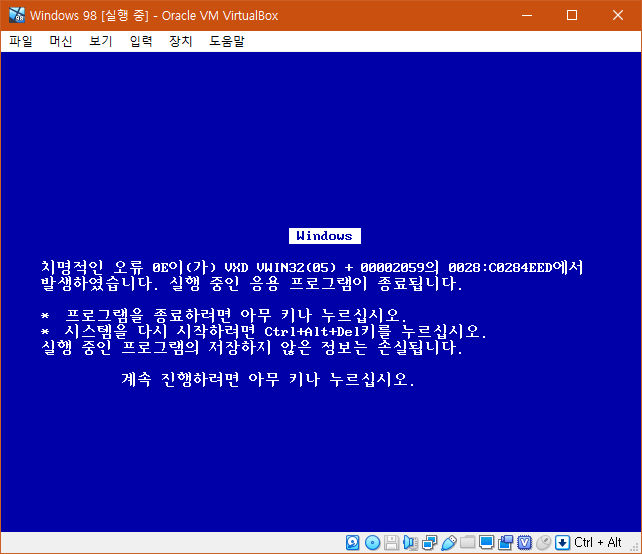Viewport: 642px width, 554px height.
Task: Click the Ctrl + Alt host key label
Action: (x=598, y=543)
